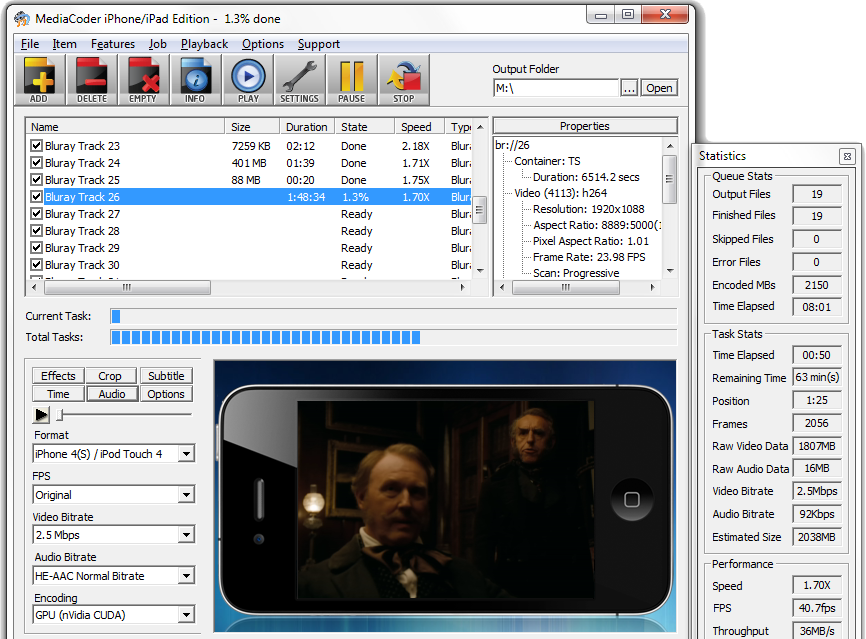This screenshot has height=639, width=866.
Task: Click Properties pane scroll up arrow
Action: (669, 146)
